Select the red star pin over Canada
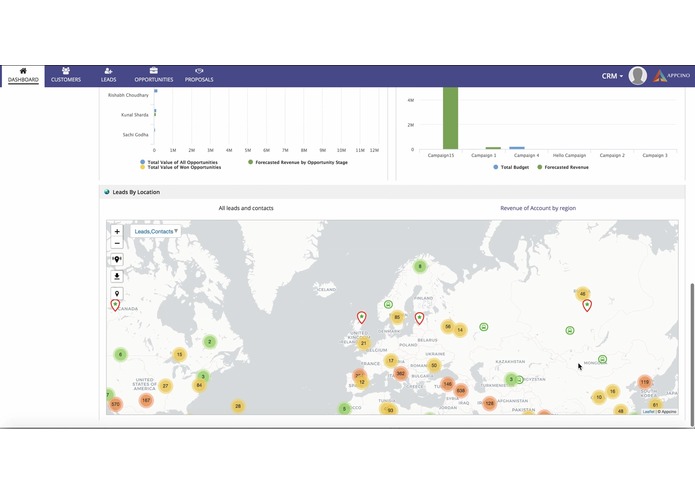Viewport: 695px width, 494px height. 115,305
